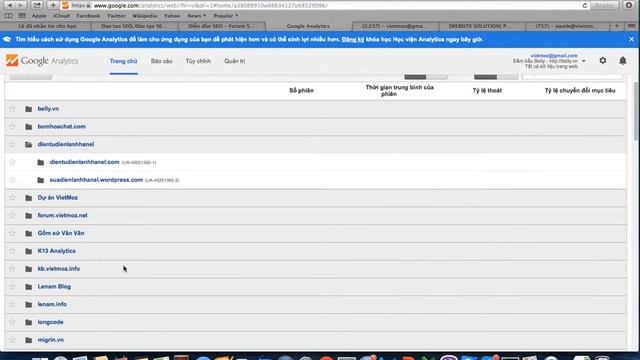Click star icon beside Lenam Blog
This screenshot has height=360, width=640.
pos(12,287)
